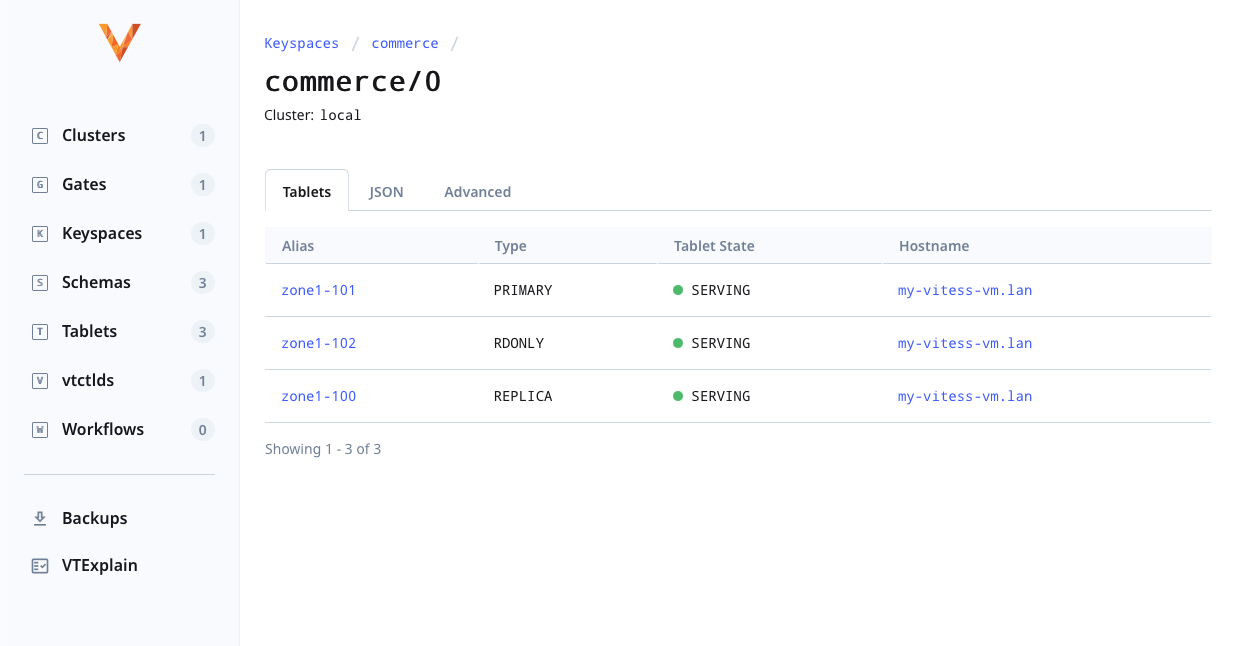Click the VTExplain icon
This screenshot has width=1236, height=646.
point(39,564)
